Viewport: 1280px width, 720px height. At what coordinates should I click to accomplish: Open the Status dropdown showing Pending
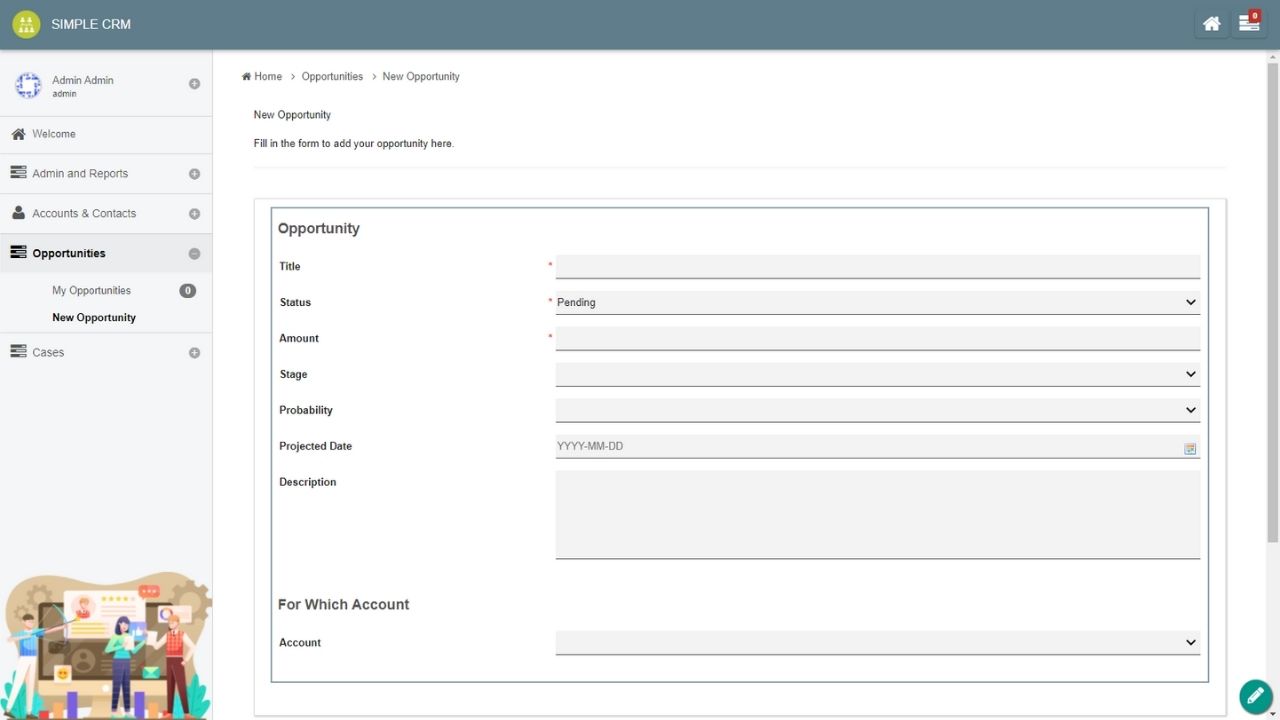click(877, 302)
